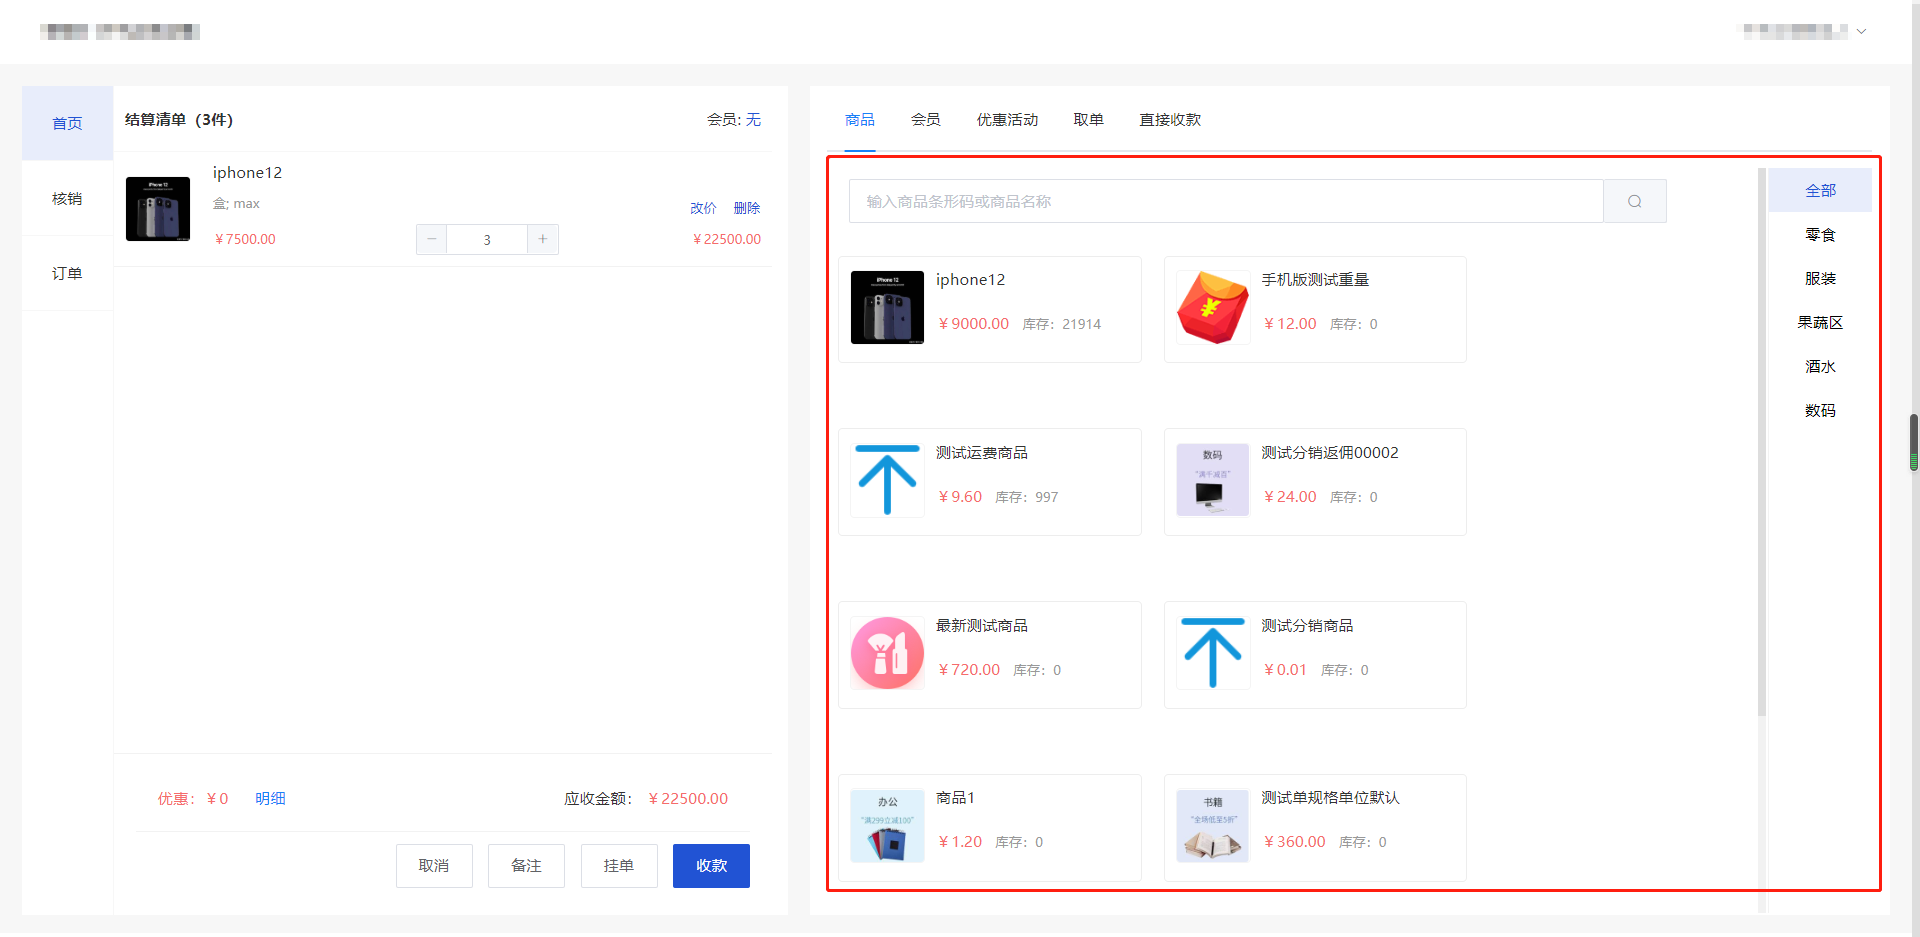Click the product search input field

click(x=1225, y=201)
